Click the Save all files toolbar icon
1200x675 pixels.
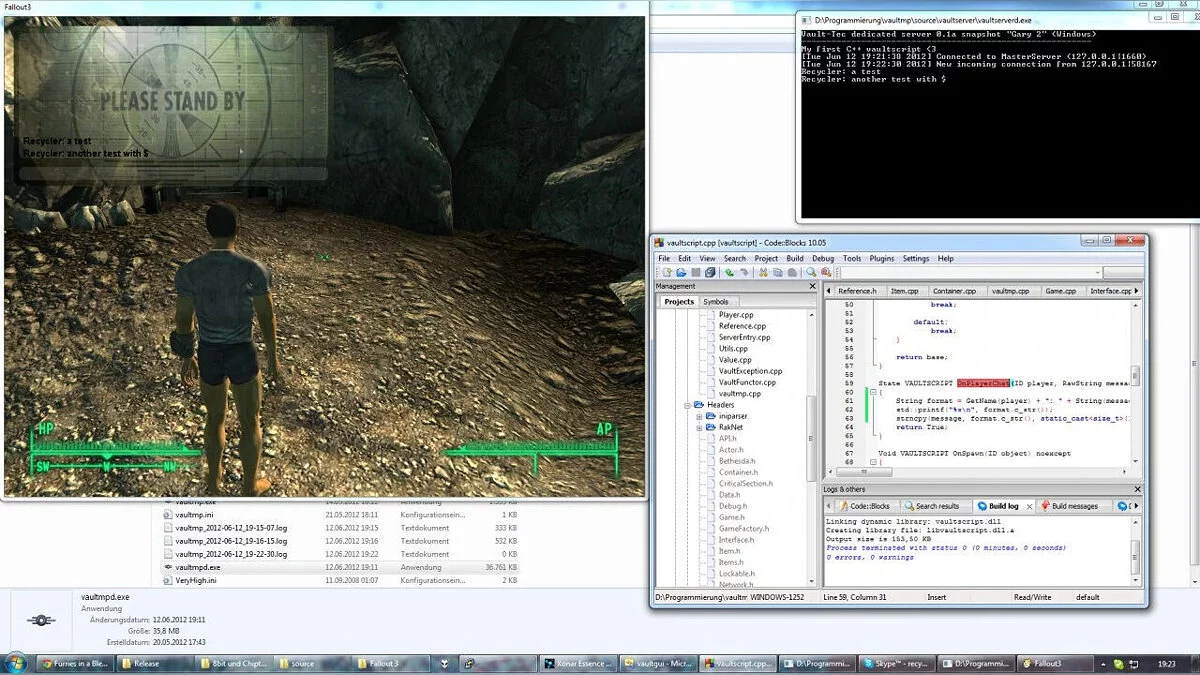(710, 272)
